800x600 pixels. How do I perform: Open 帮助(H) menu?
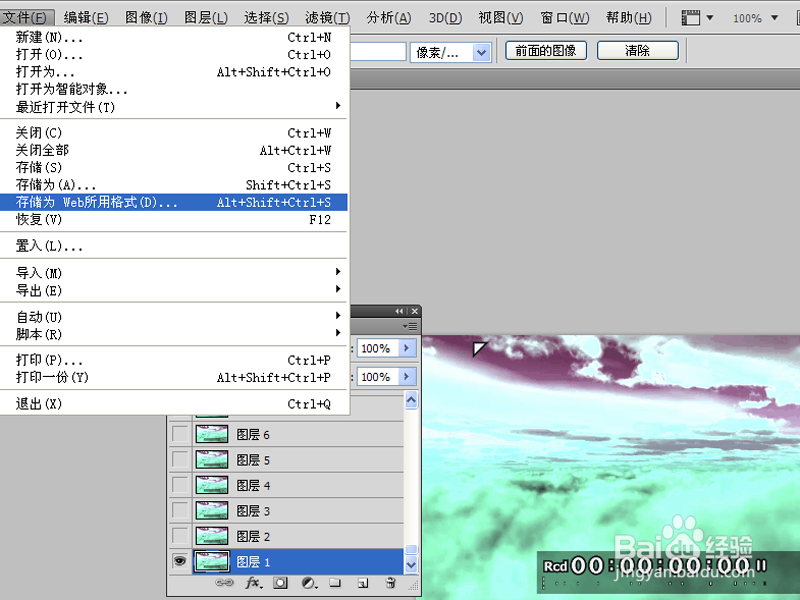(629, 18)
